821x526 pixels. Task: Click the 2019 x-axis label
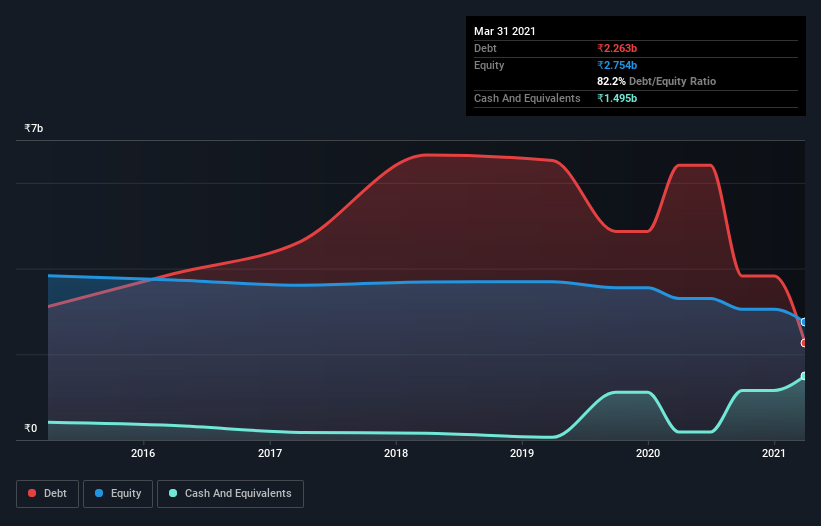click(x=522, y=453)
